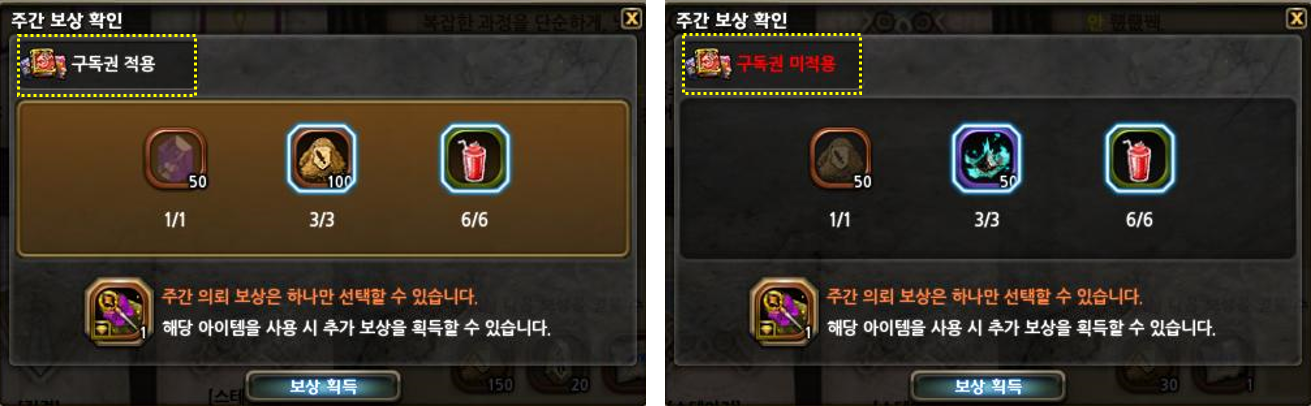1311x406 pixels.
Task: Click the key item icon in right window
Action: [x=783, y=312]
